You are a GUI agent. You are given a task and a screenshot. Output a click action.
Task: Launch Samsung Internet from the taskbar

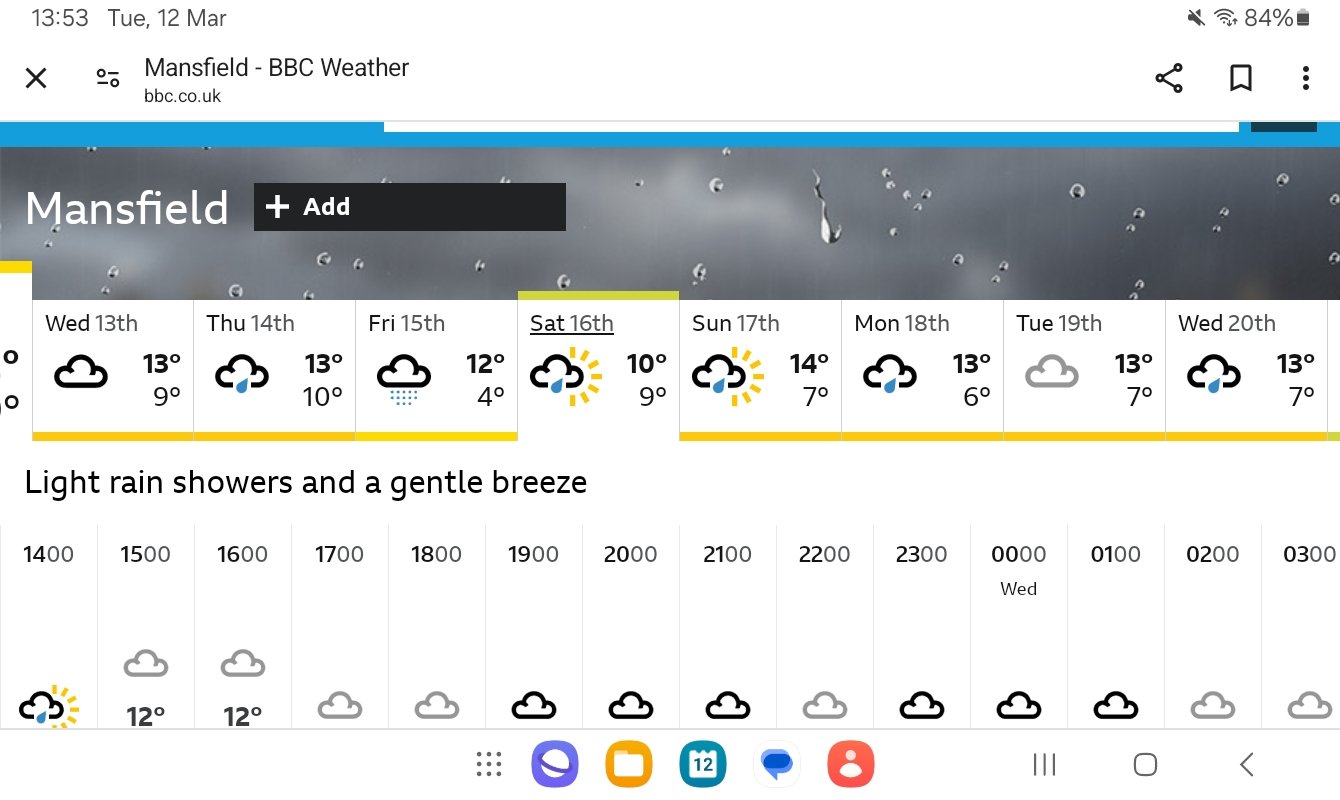(555, 765)
